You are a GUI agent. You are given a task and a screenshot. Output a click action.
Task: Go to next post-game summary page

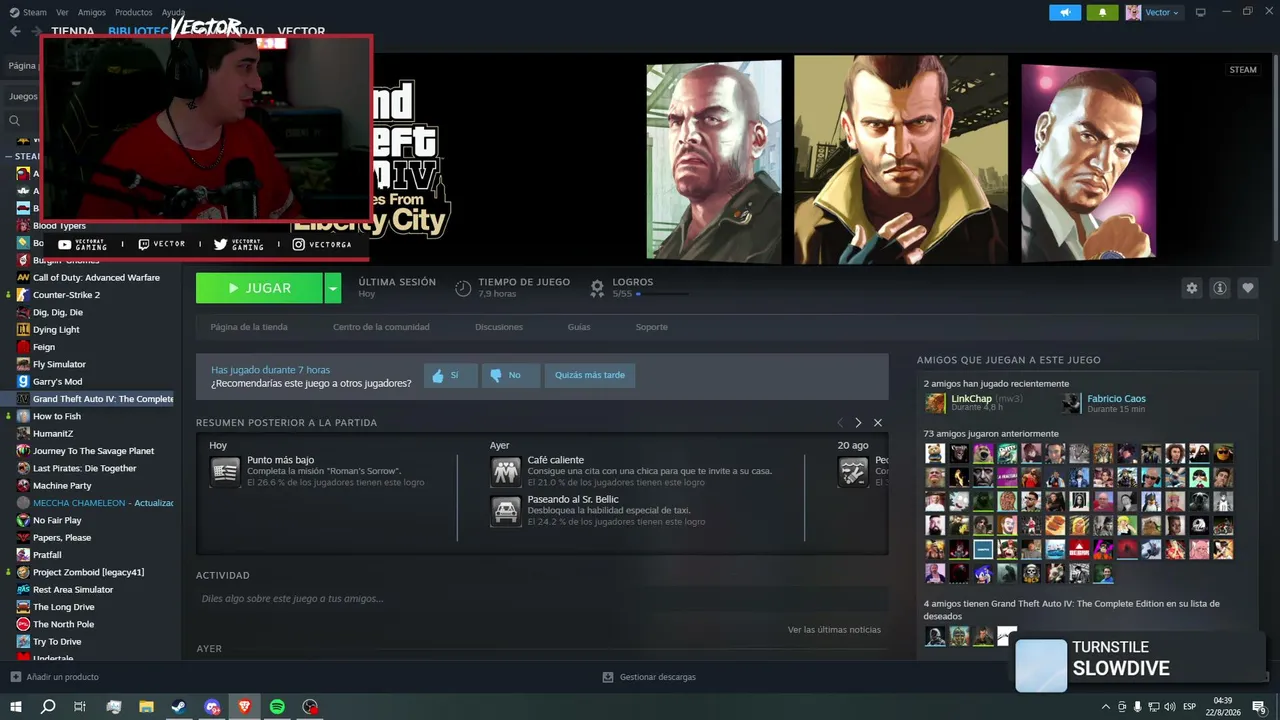pos(858,423)
